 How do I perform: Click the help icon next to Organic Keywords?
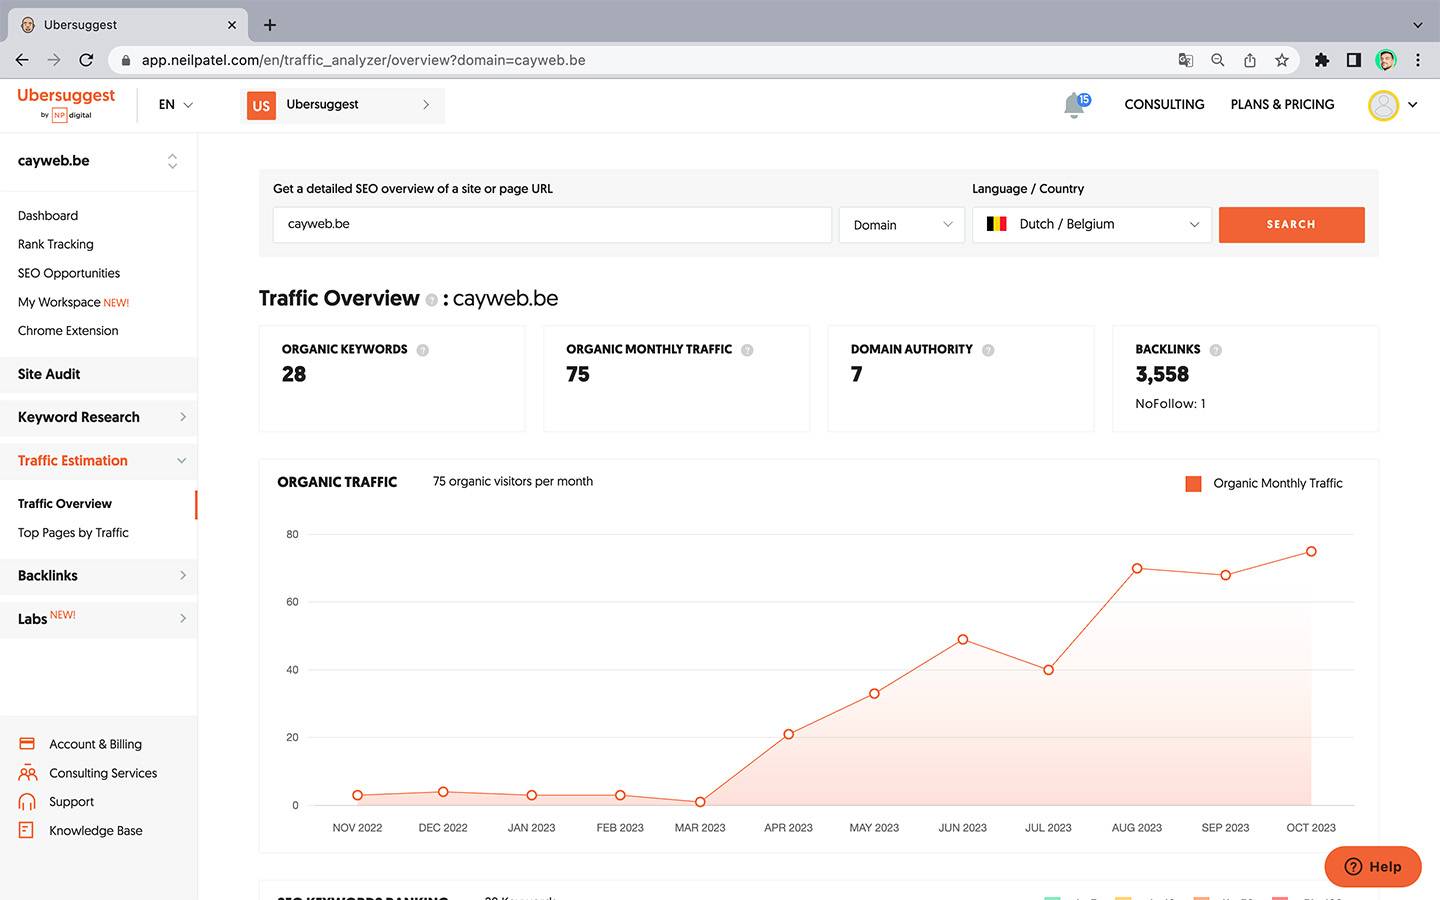tap(423, 350)
